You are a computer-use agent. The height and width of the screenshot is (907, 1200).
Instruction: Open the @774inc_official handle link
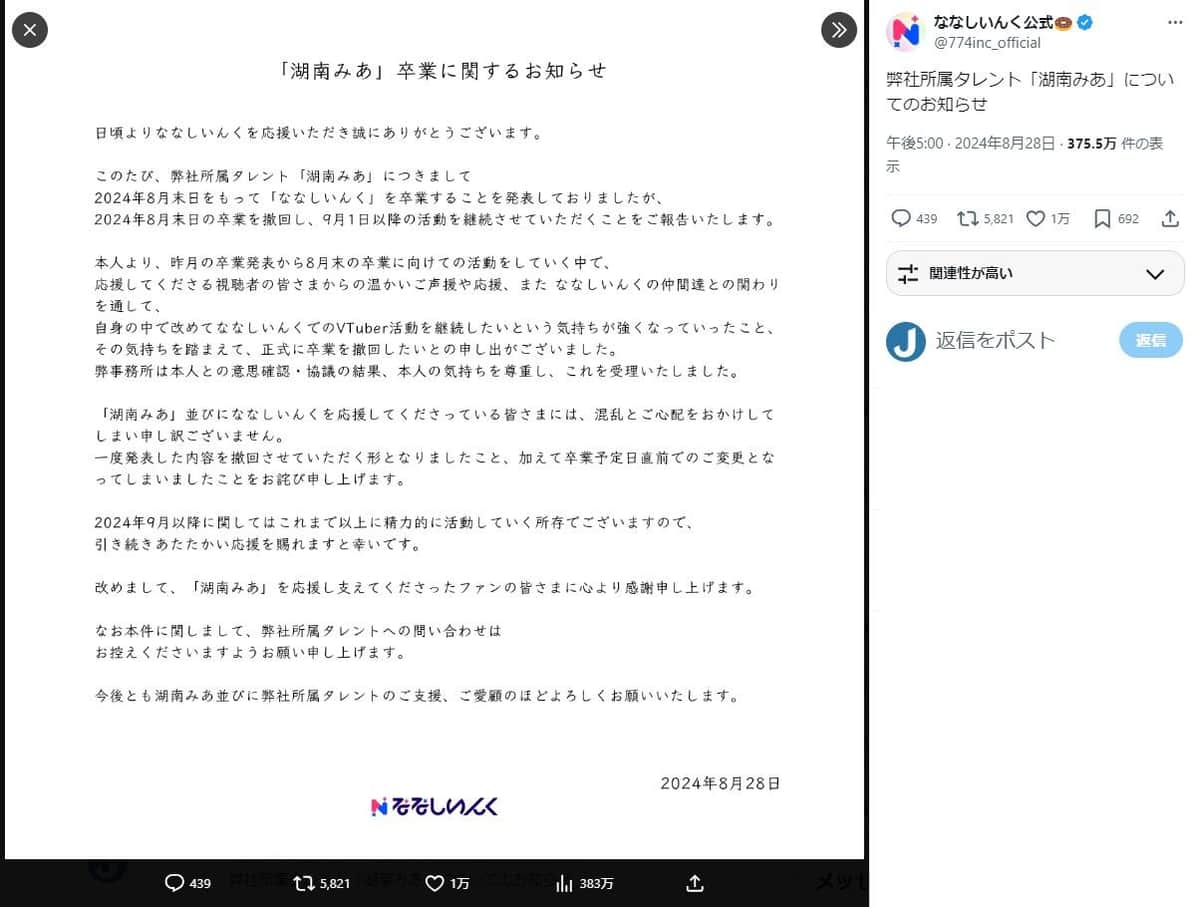point(987,43)
